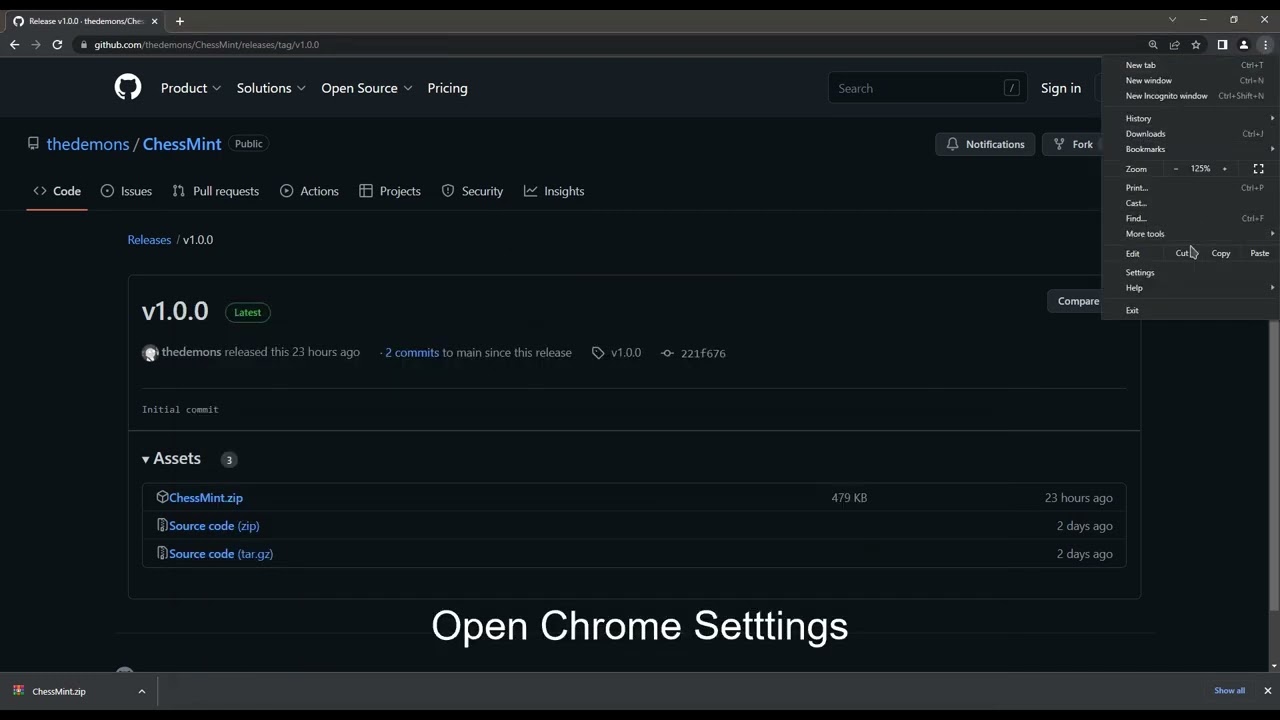
Task: Open the Help submenu
Action: click(x=1190, y=288)
